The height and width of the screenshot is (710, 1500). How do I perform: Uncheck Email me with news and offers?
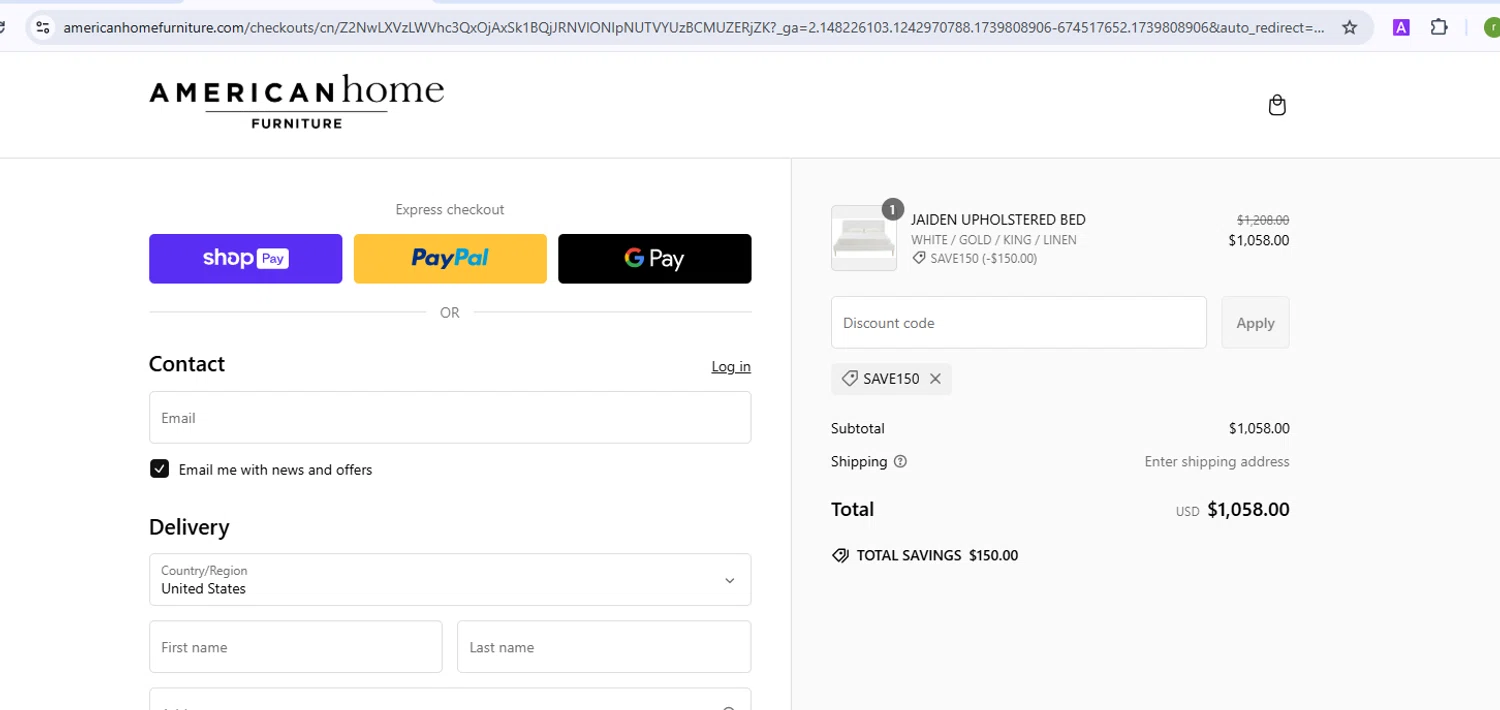pos(160,469)
